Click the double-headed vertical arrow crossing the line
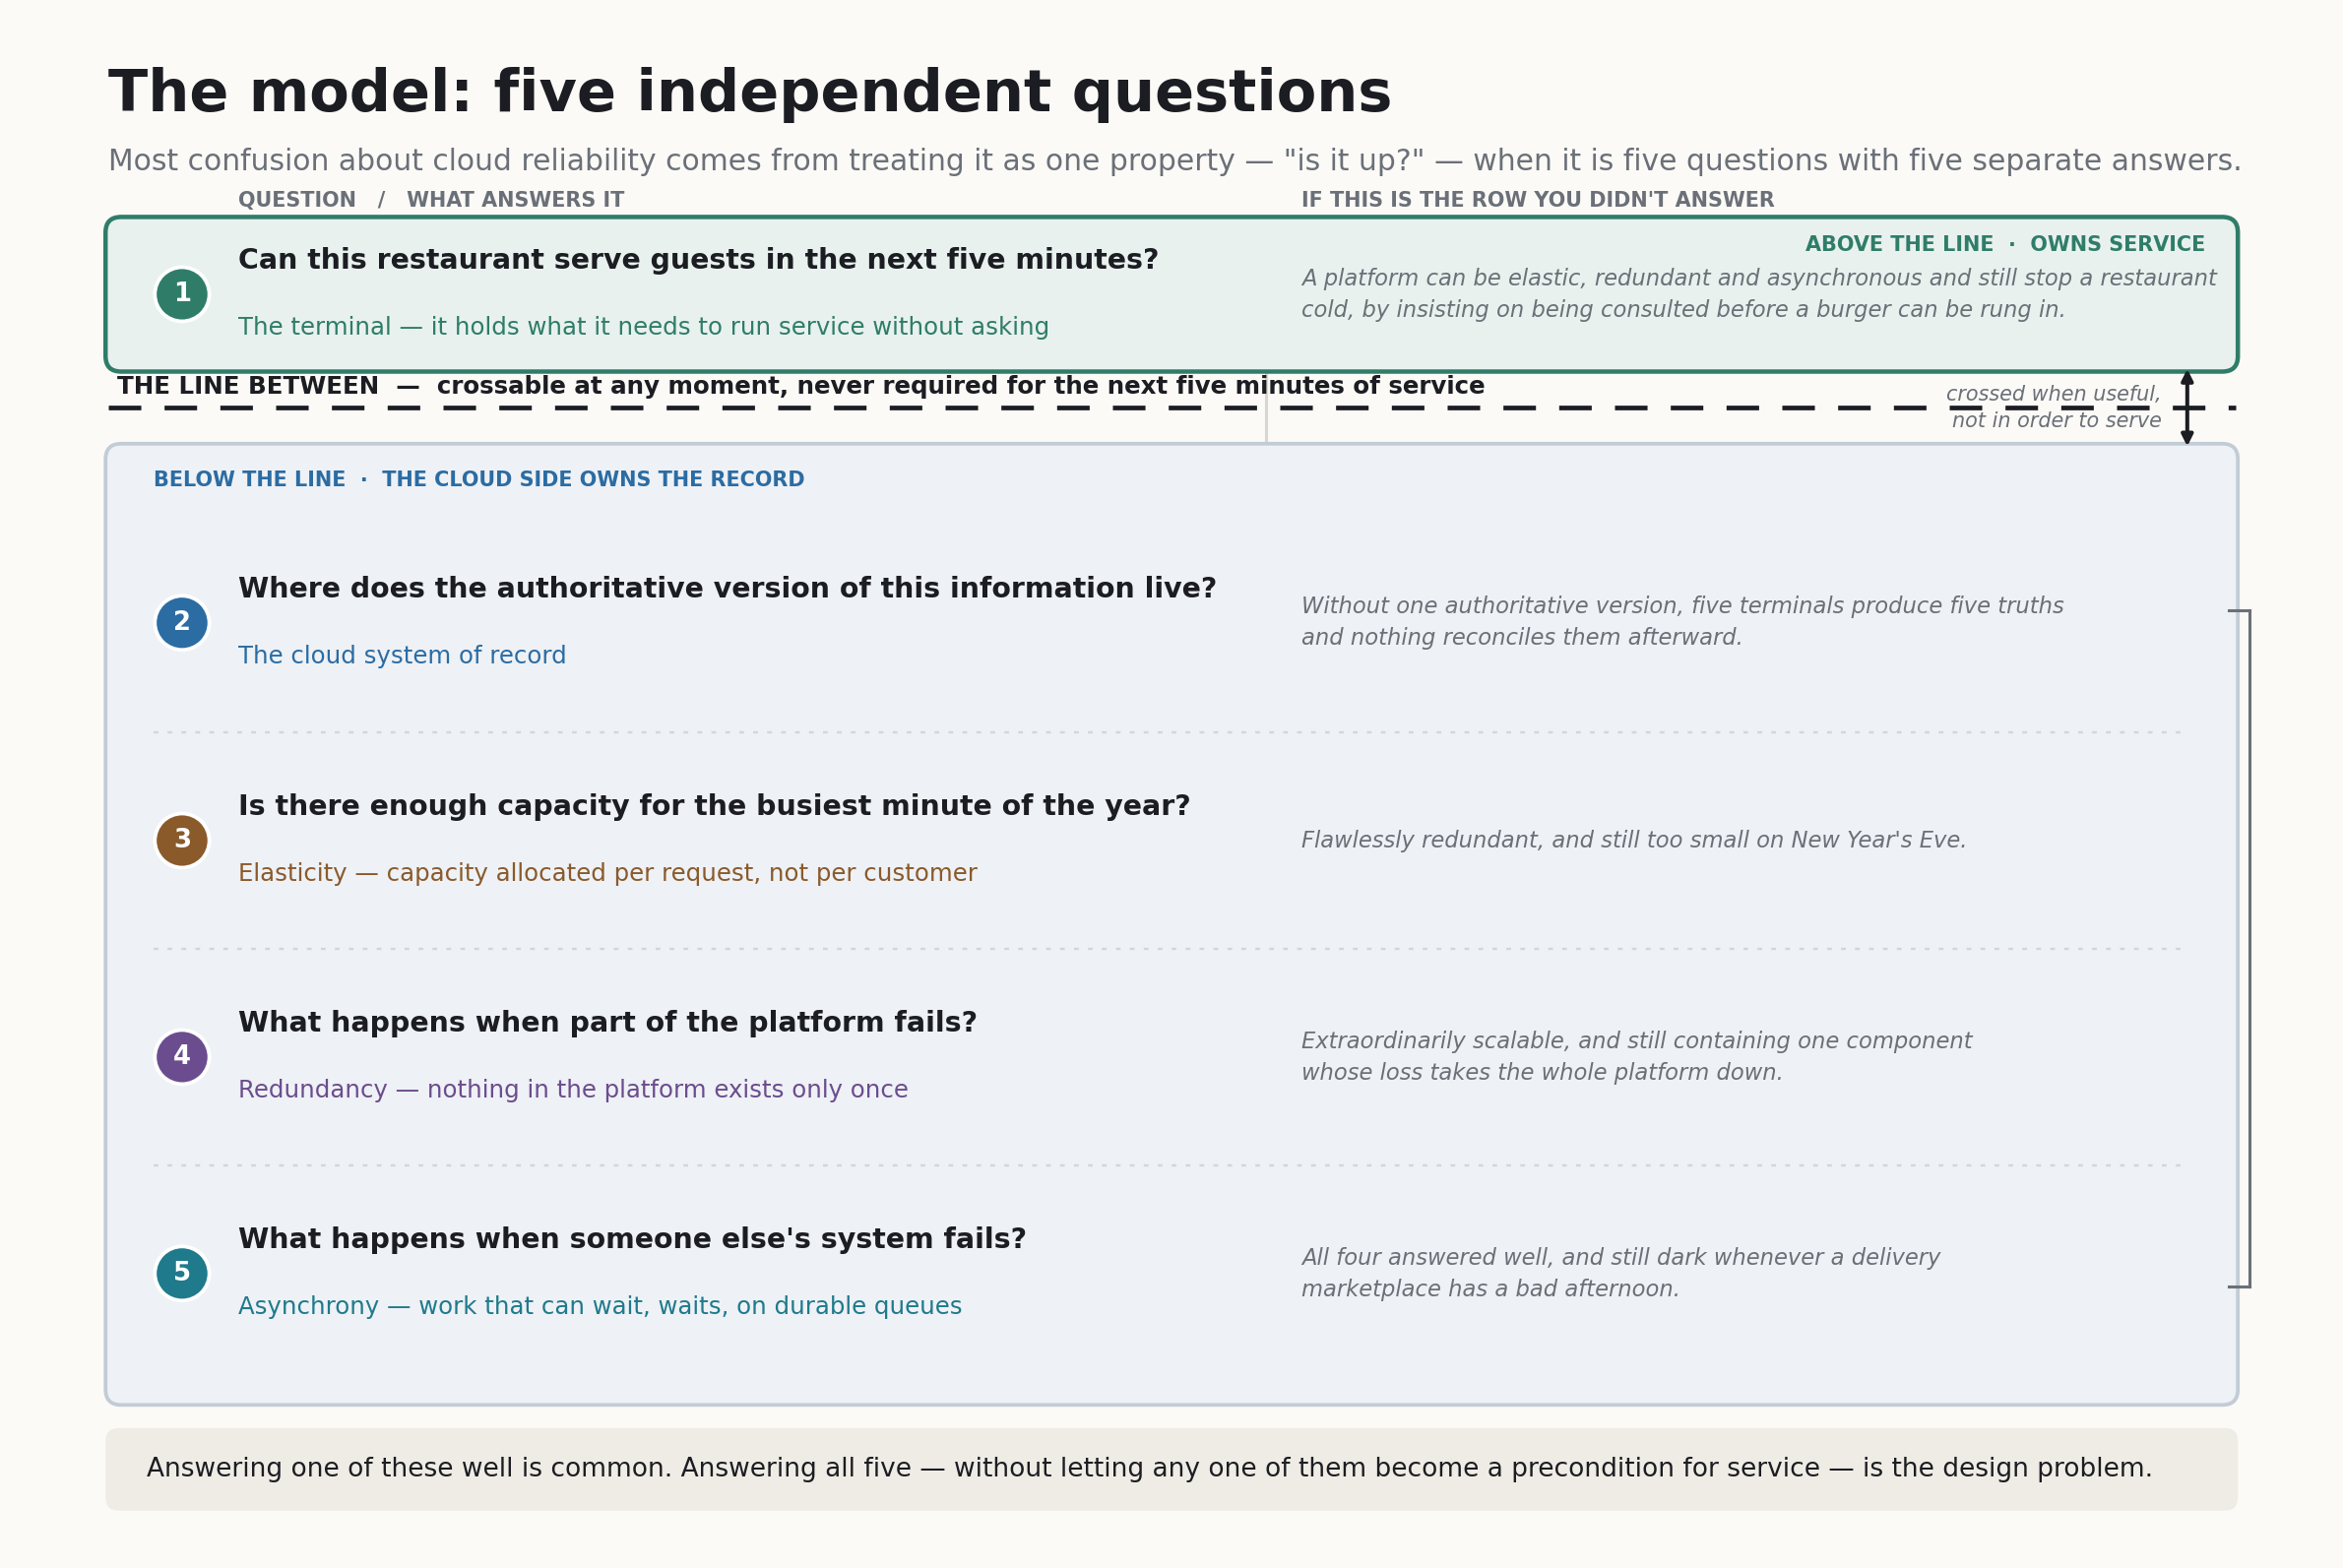The height and width of the screenshot is (1568, 2343). point(2187,408)
